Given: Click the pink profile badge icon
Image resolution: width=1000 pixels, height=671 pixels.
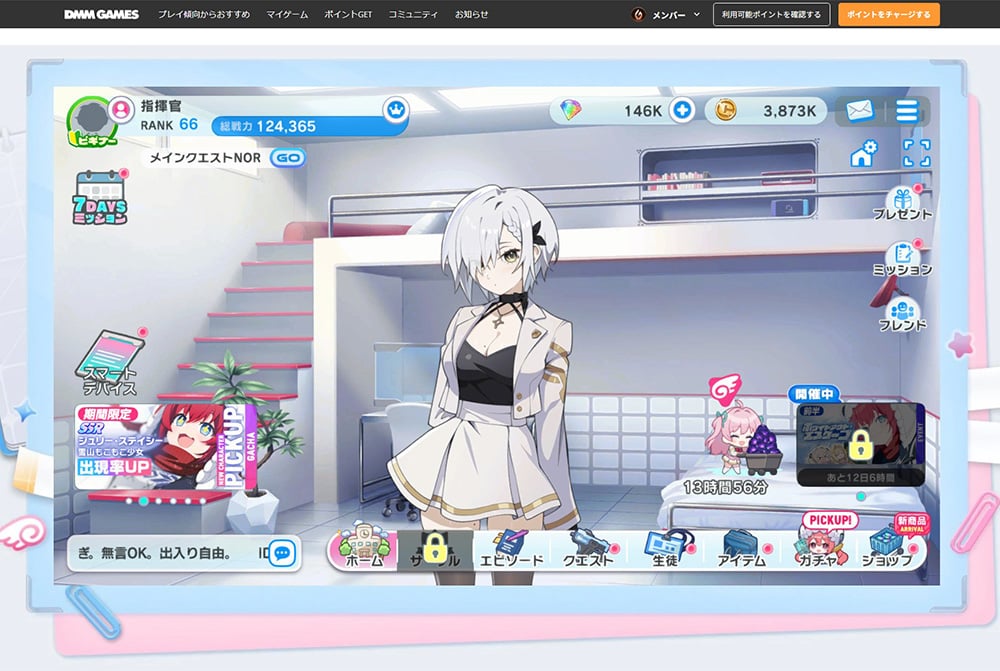Looking at the screenshot, I should pyautogui.click(x=121, y=109).
